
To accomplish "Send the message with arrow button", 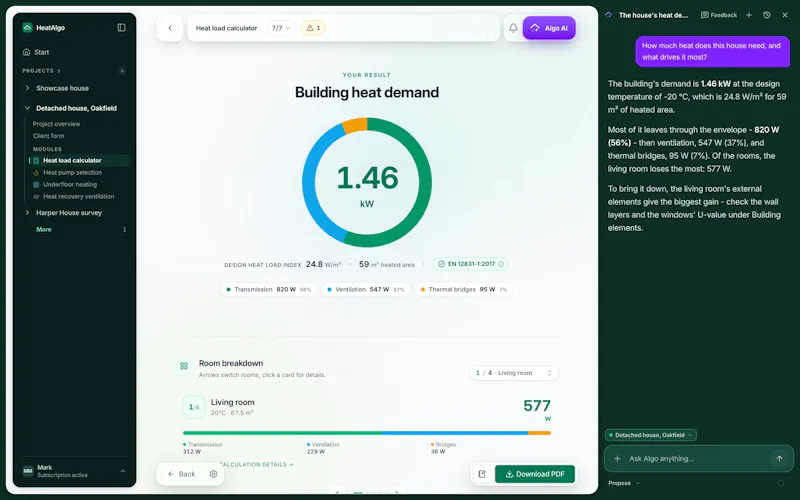I will (780, 459).
